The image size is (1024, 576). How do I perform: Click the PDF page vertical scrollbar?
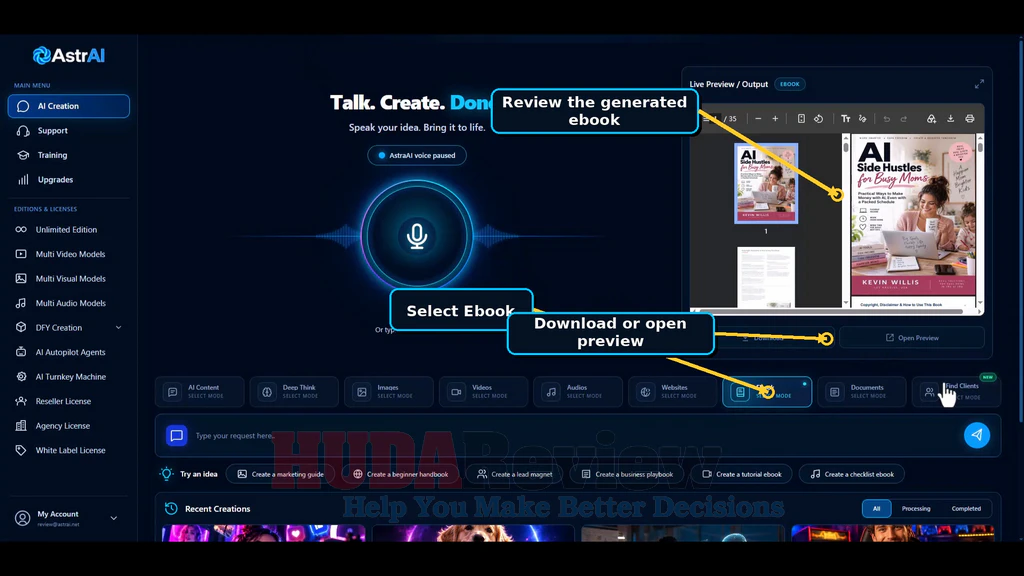click(x=980, y=220)
